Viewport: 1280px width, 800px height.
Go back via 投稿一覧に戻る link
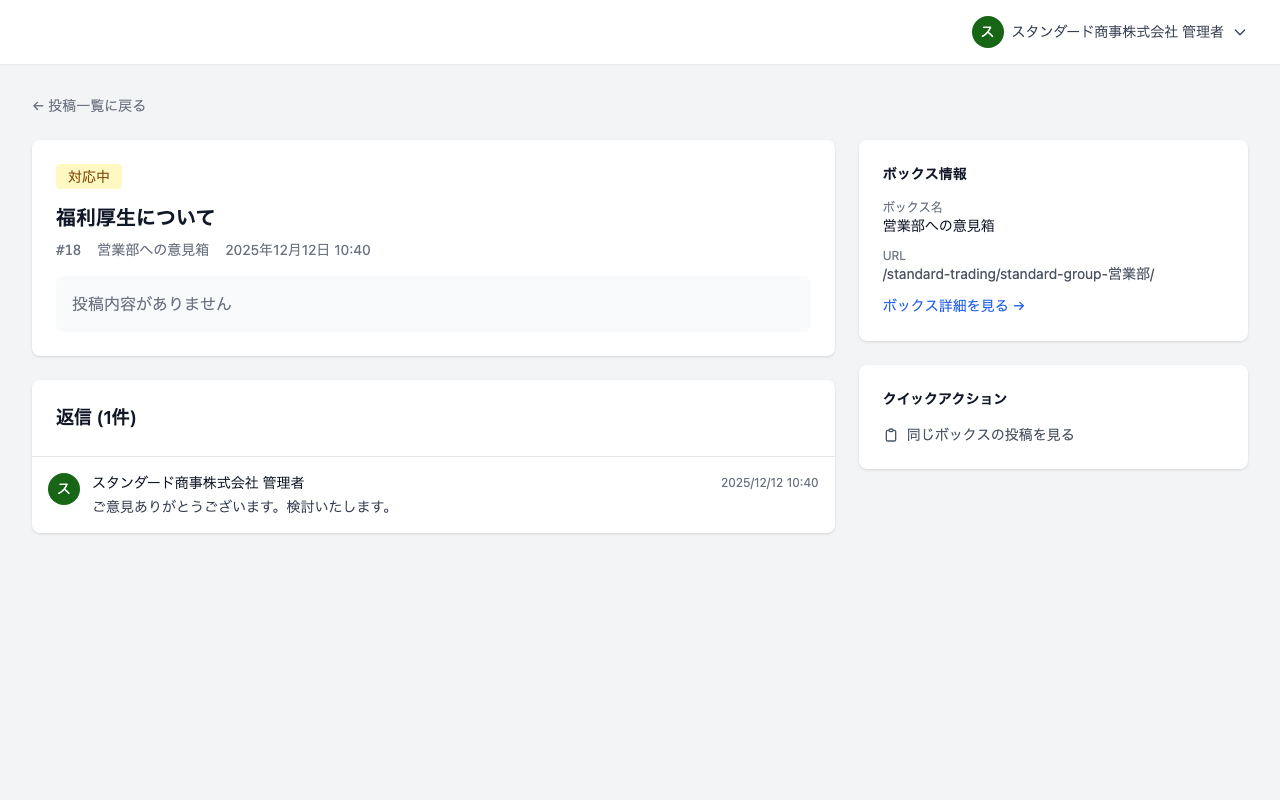[x=96, y=105]
